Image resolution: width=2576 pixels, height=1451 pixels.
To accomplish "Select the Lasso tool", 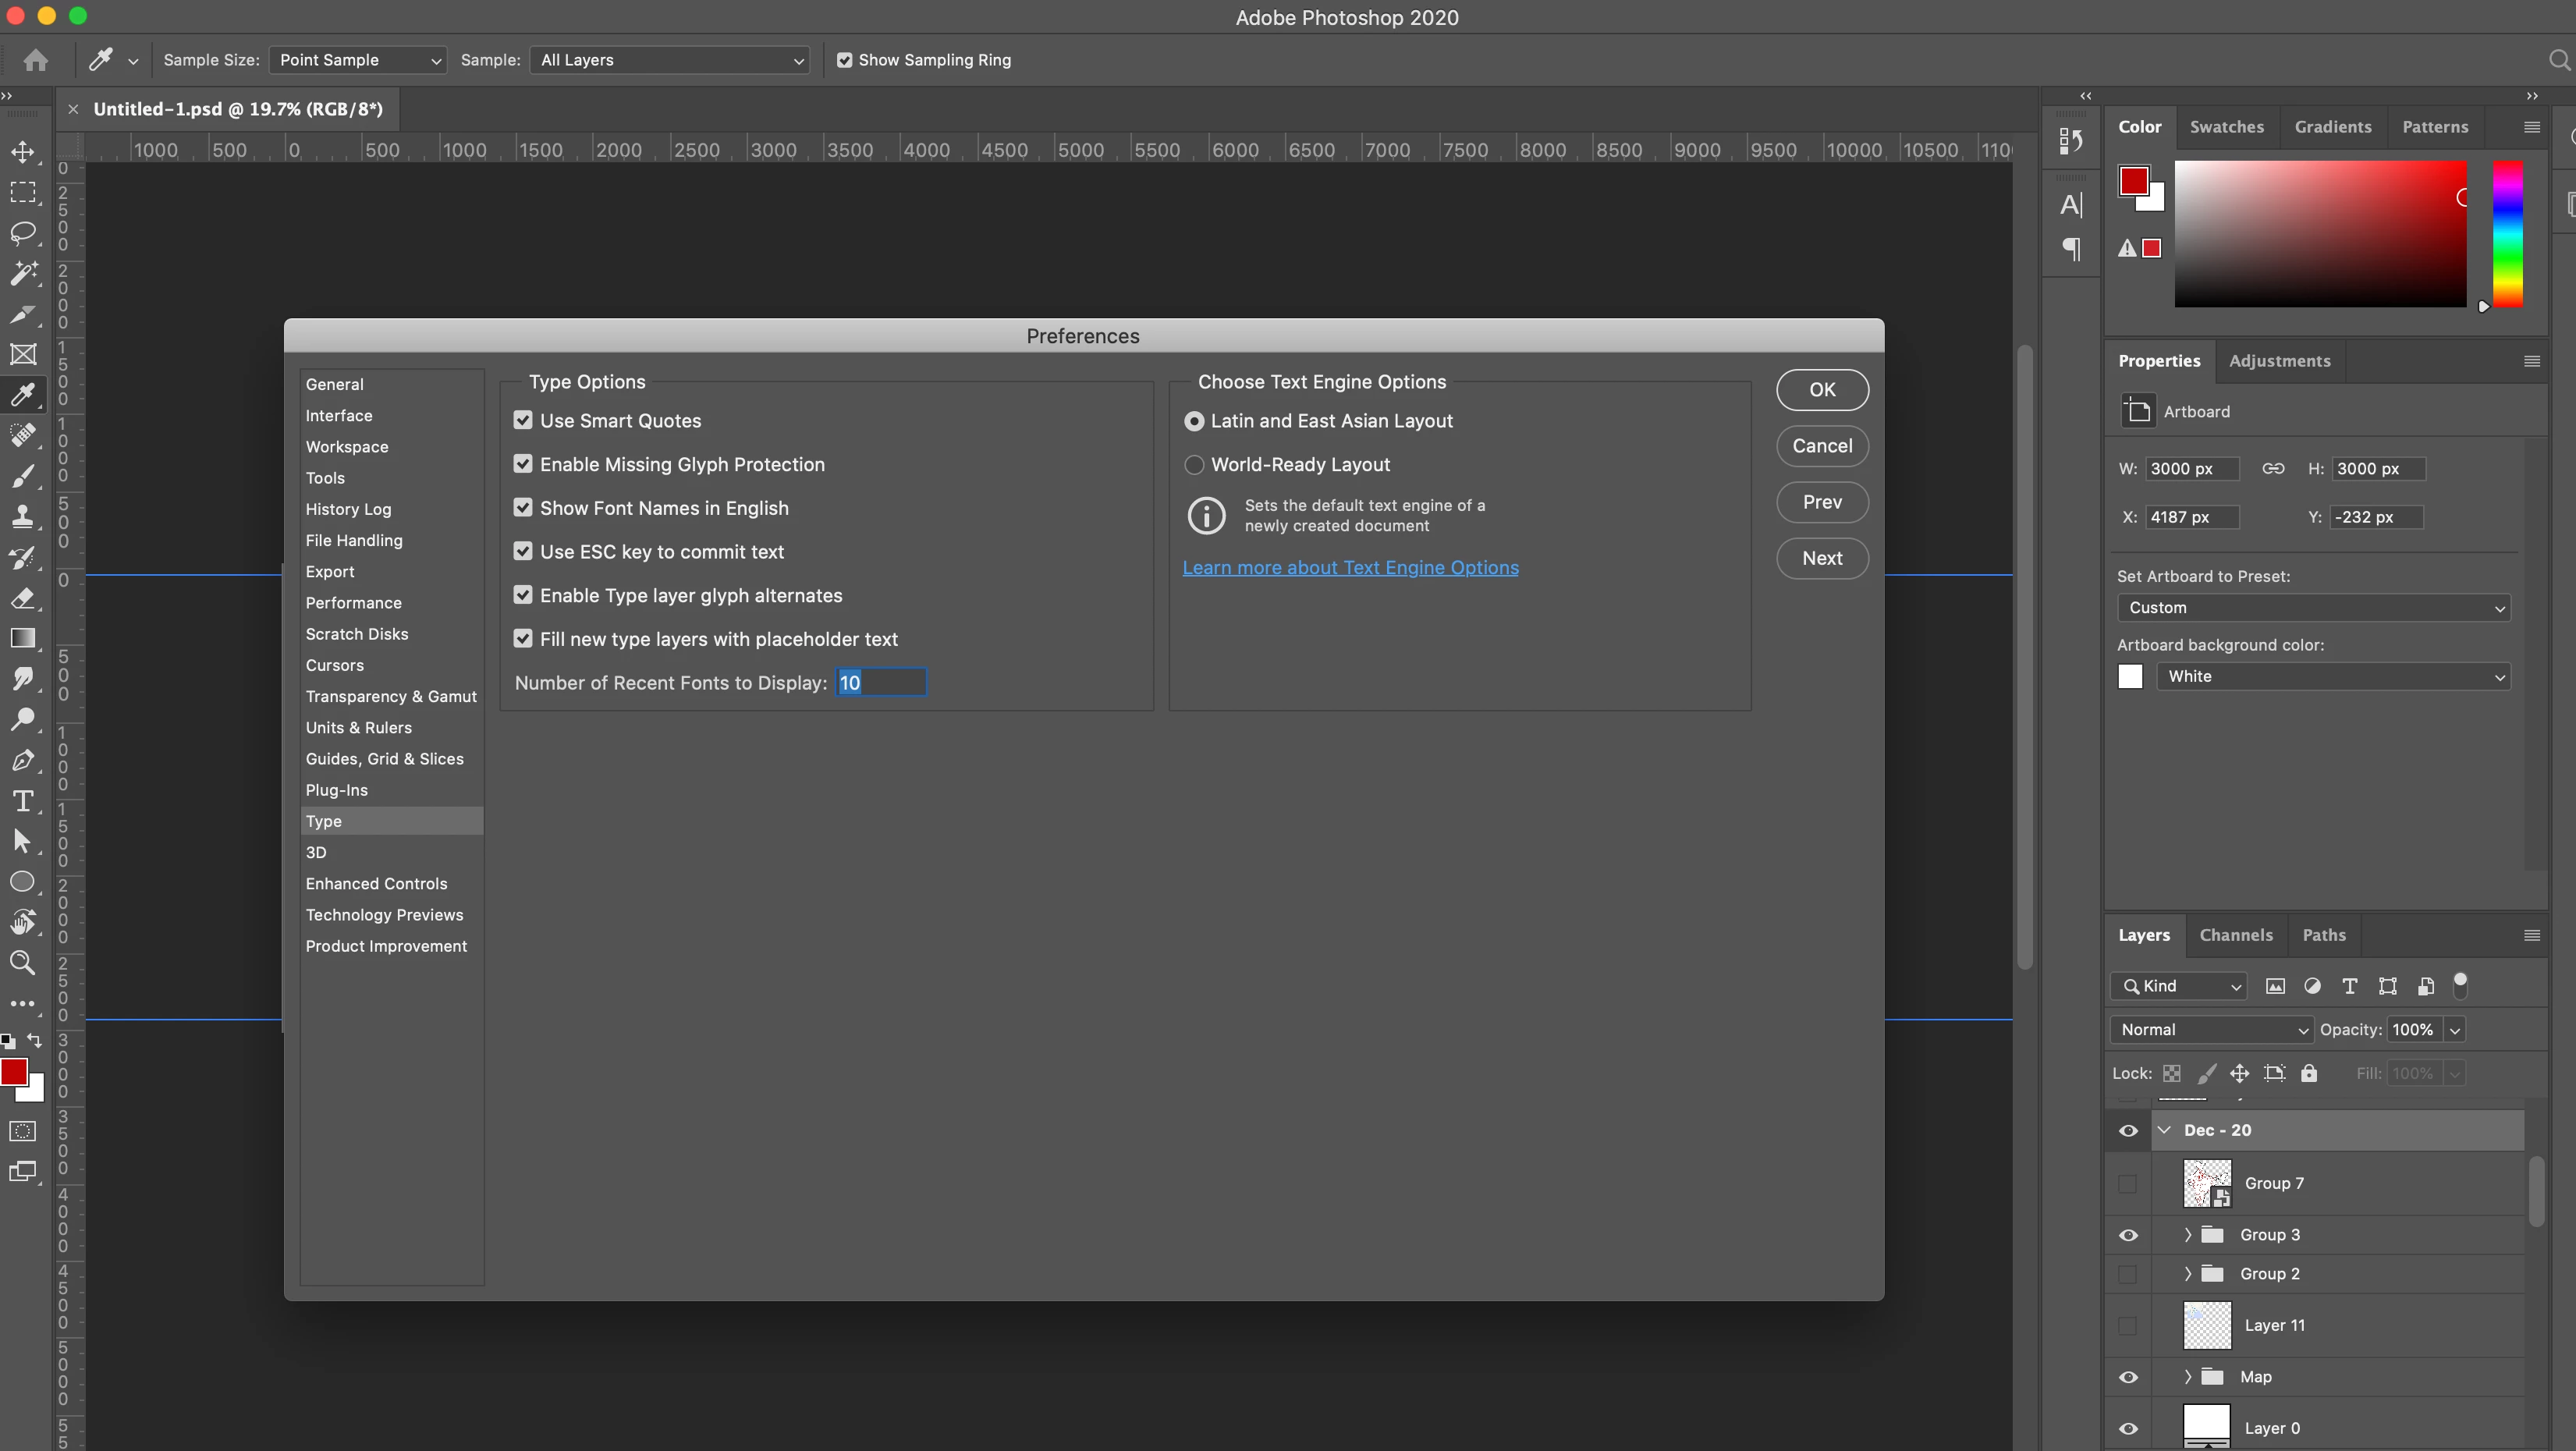I will 22,233.
